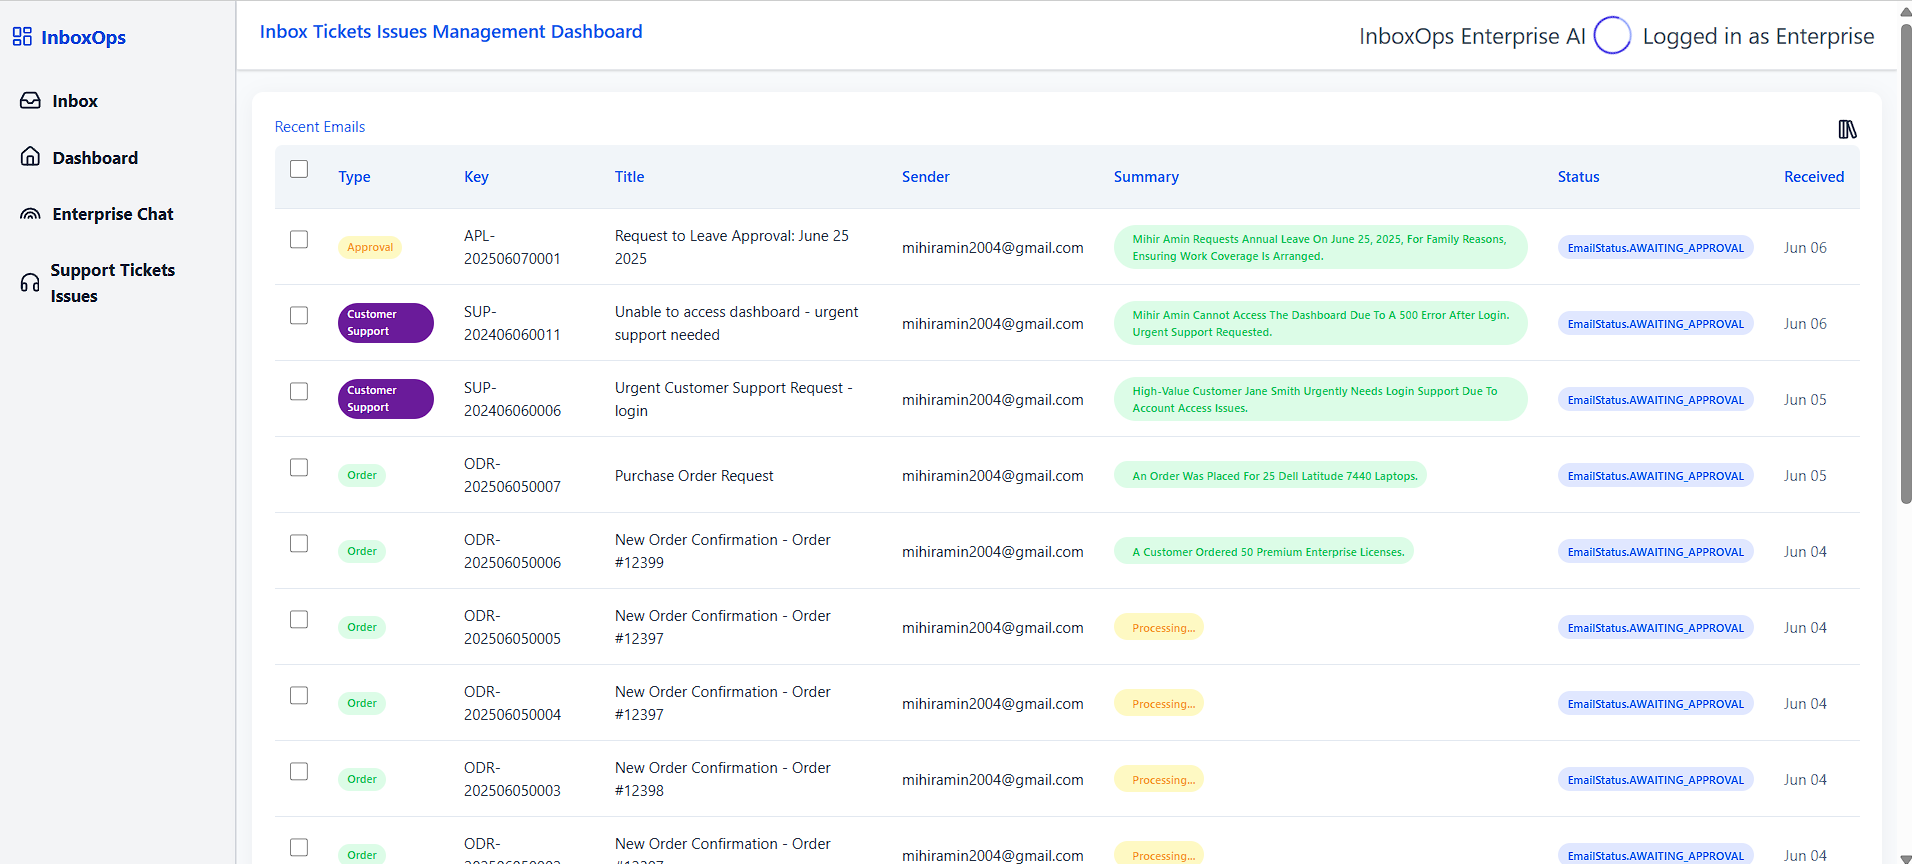Click summary about dashboard 500 error
Viewport: 1912px width, 864px height.
point(1320,323)
